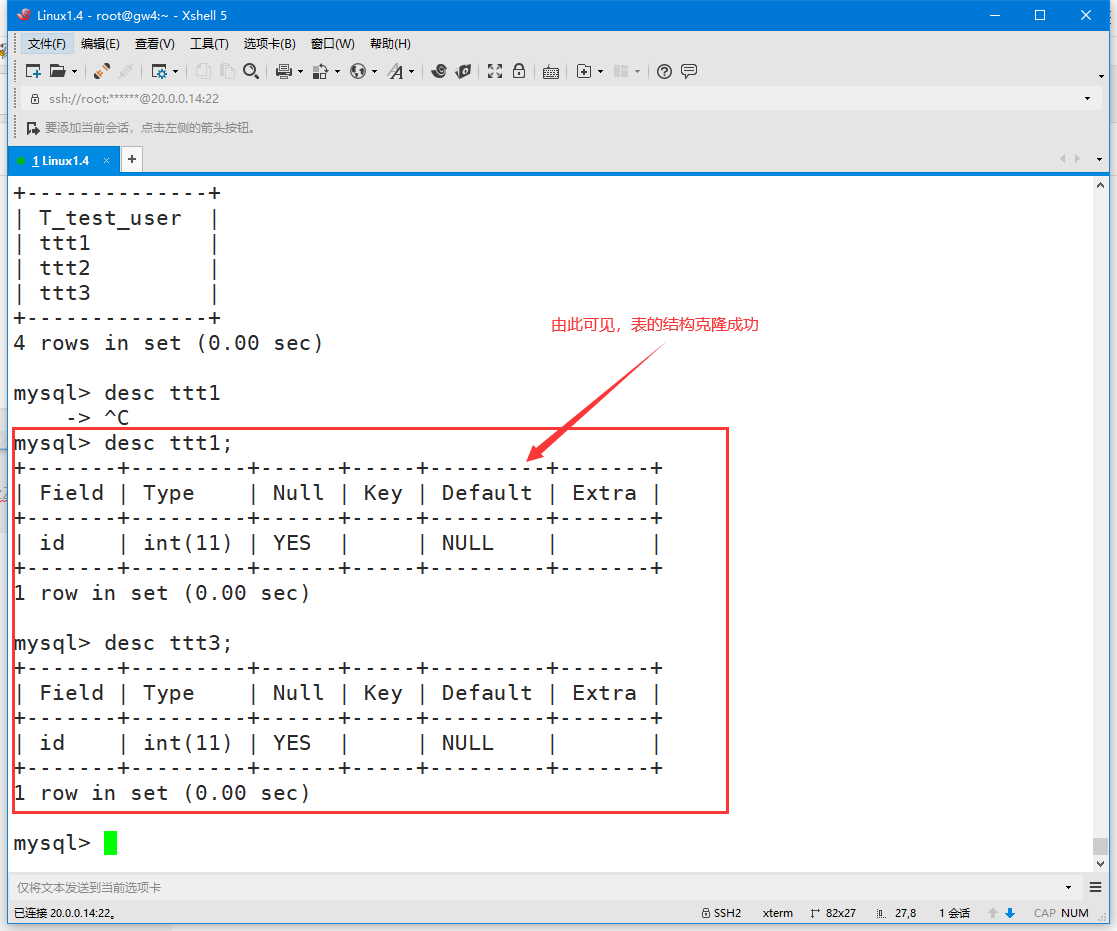1117x931 pixels.
Task: Click the padlock lock-screen icon
Action: tap(519, 71)
